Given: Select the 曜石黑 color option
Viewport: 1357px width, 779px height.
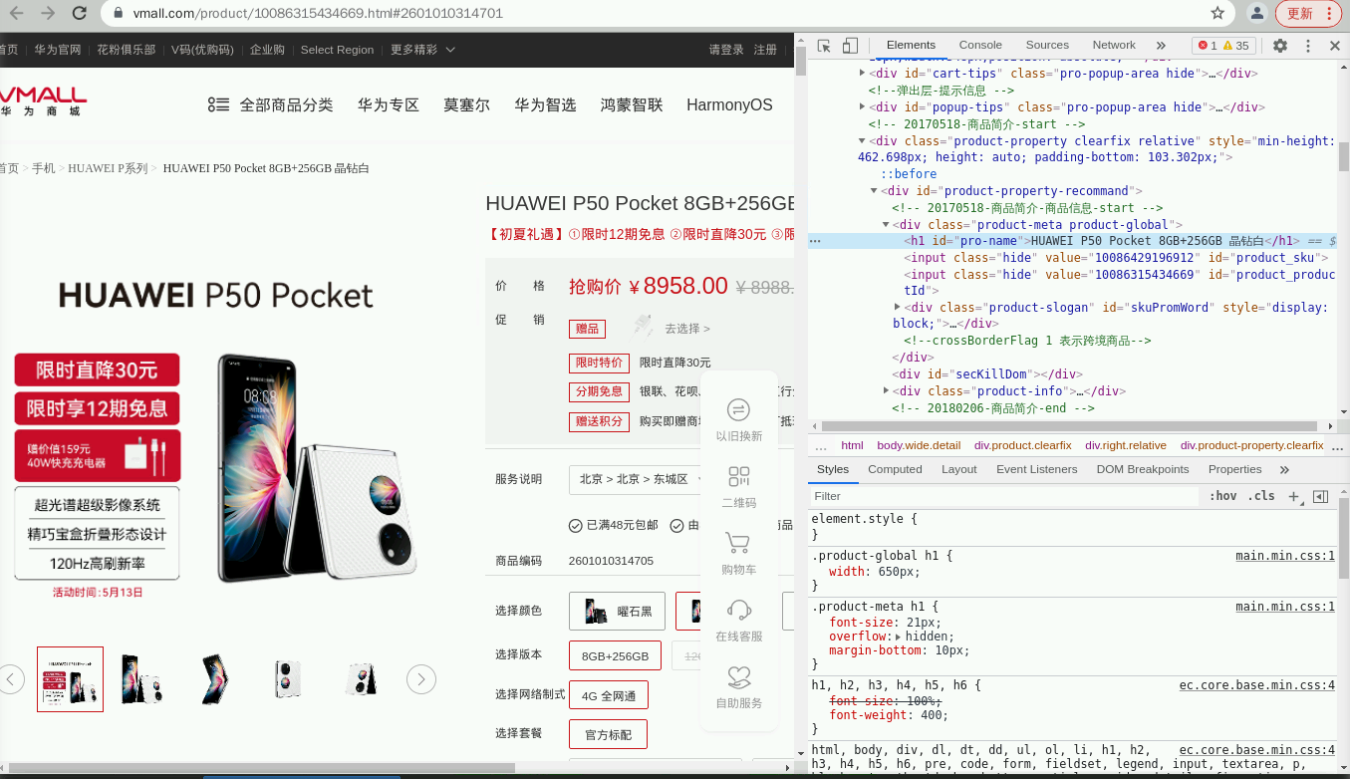Looking at the screenshot, I should (x=617, y=611).
